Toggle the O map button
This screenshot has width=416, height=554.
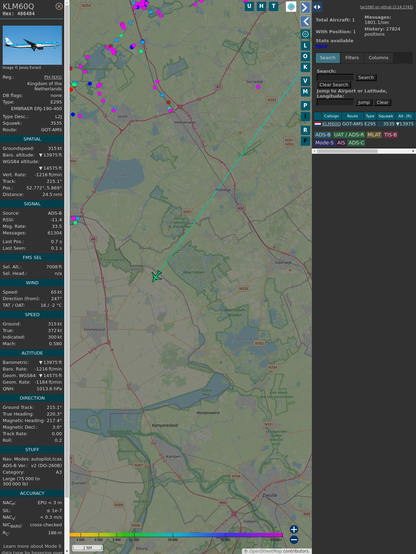tap(305, 56)
